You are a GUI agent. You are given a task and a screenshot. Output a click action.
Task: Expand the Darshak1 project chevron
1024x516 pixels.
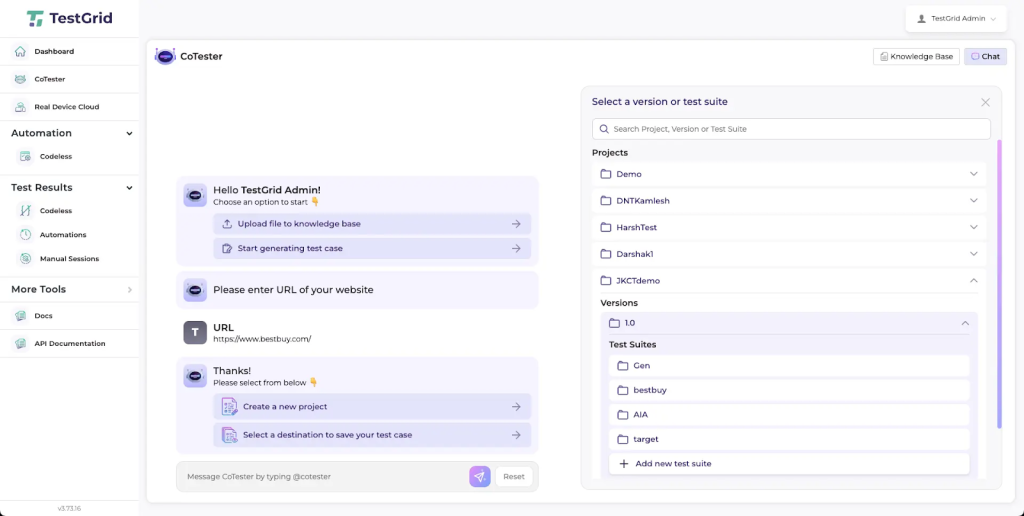coord(974,253)
